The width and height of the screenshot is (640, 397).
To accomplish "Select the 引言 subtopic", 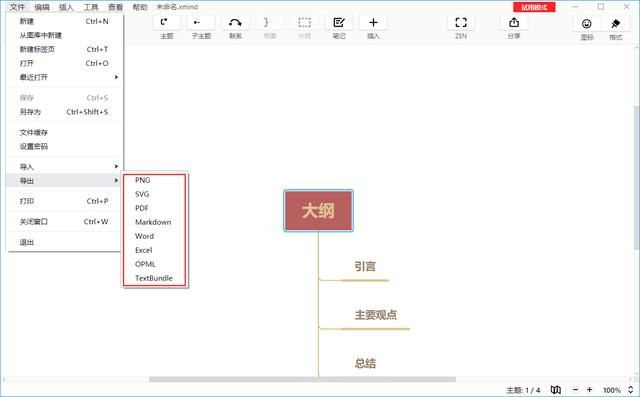I will click(365, 267).
